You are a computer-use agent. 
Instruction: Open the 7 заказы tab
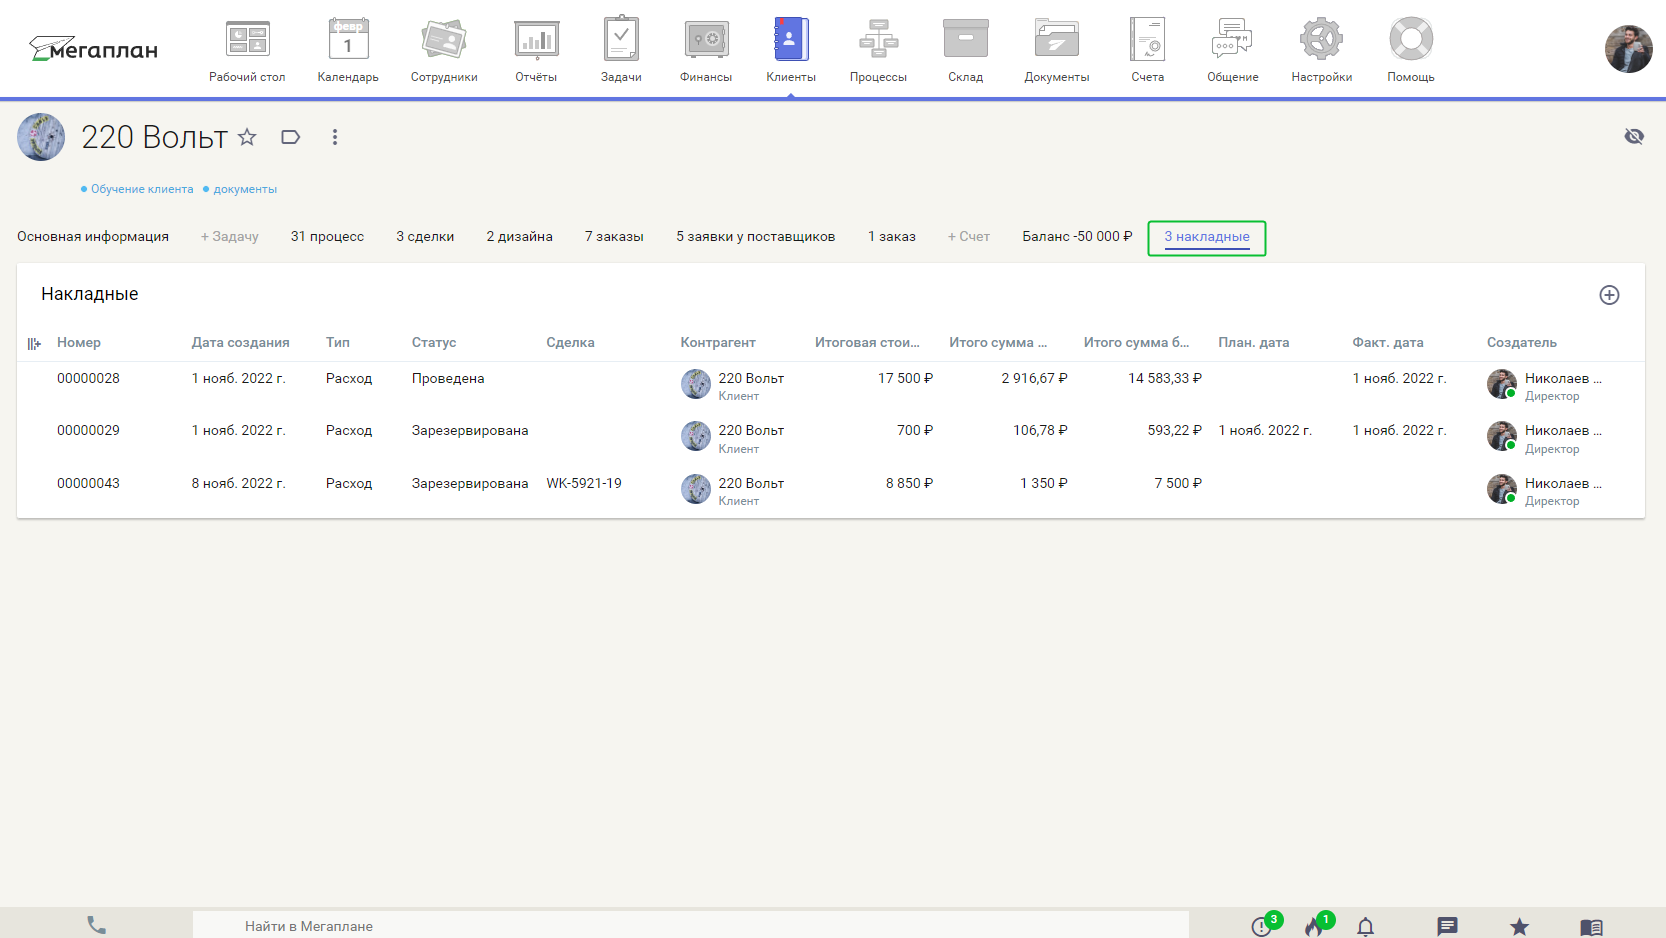(x=614, y=237)
